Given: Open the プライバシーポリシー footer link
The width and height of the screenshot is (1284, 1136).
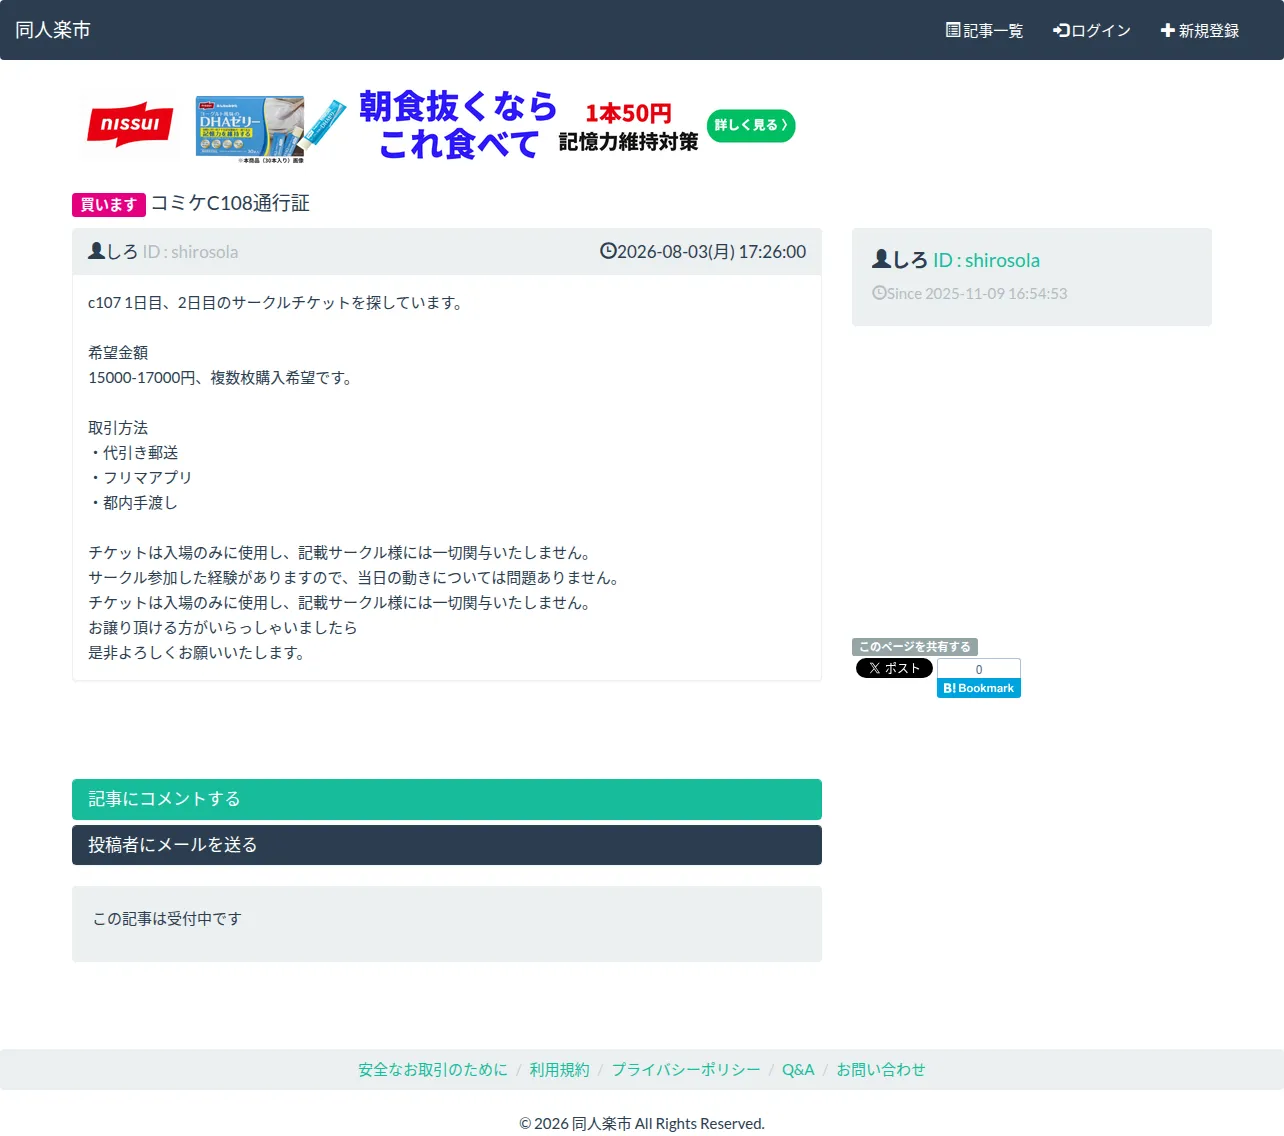Looking at the screenshot, I should (686, 1070).
